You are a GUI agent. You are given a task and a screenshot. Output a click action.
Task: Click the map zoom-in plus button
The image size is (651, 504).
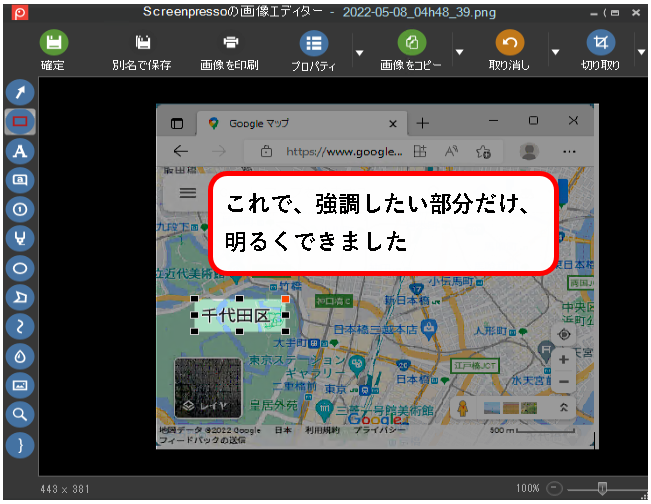[563, 360]
